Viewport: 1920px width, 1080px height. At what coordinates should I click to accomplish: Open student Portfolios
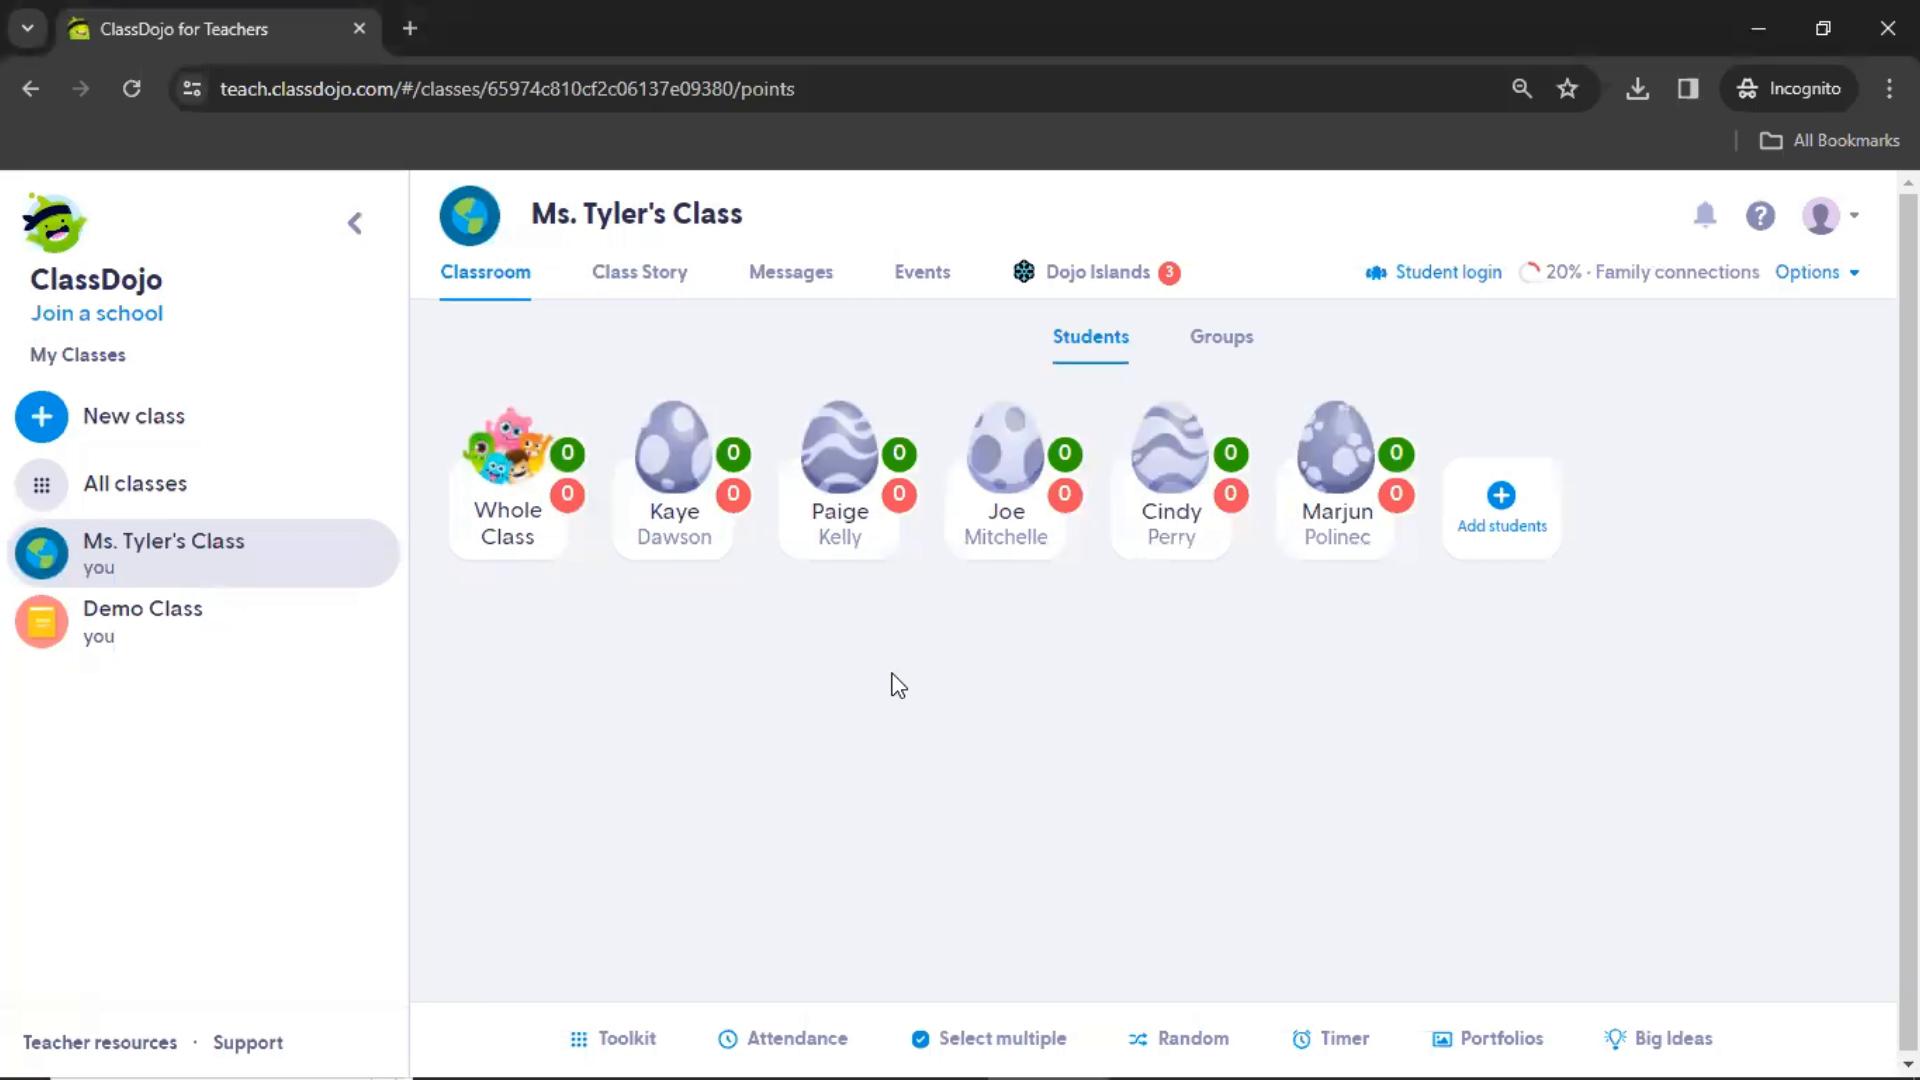point(1487,1038)
